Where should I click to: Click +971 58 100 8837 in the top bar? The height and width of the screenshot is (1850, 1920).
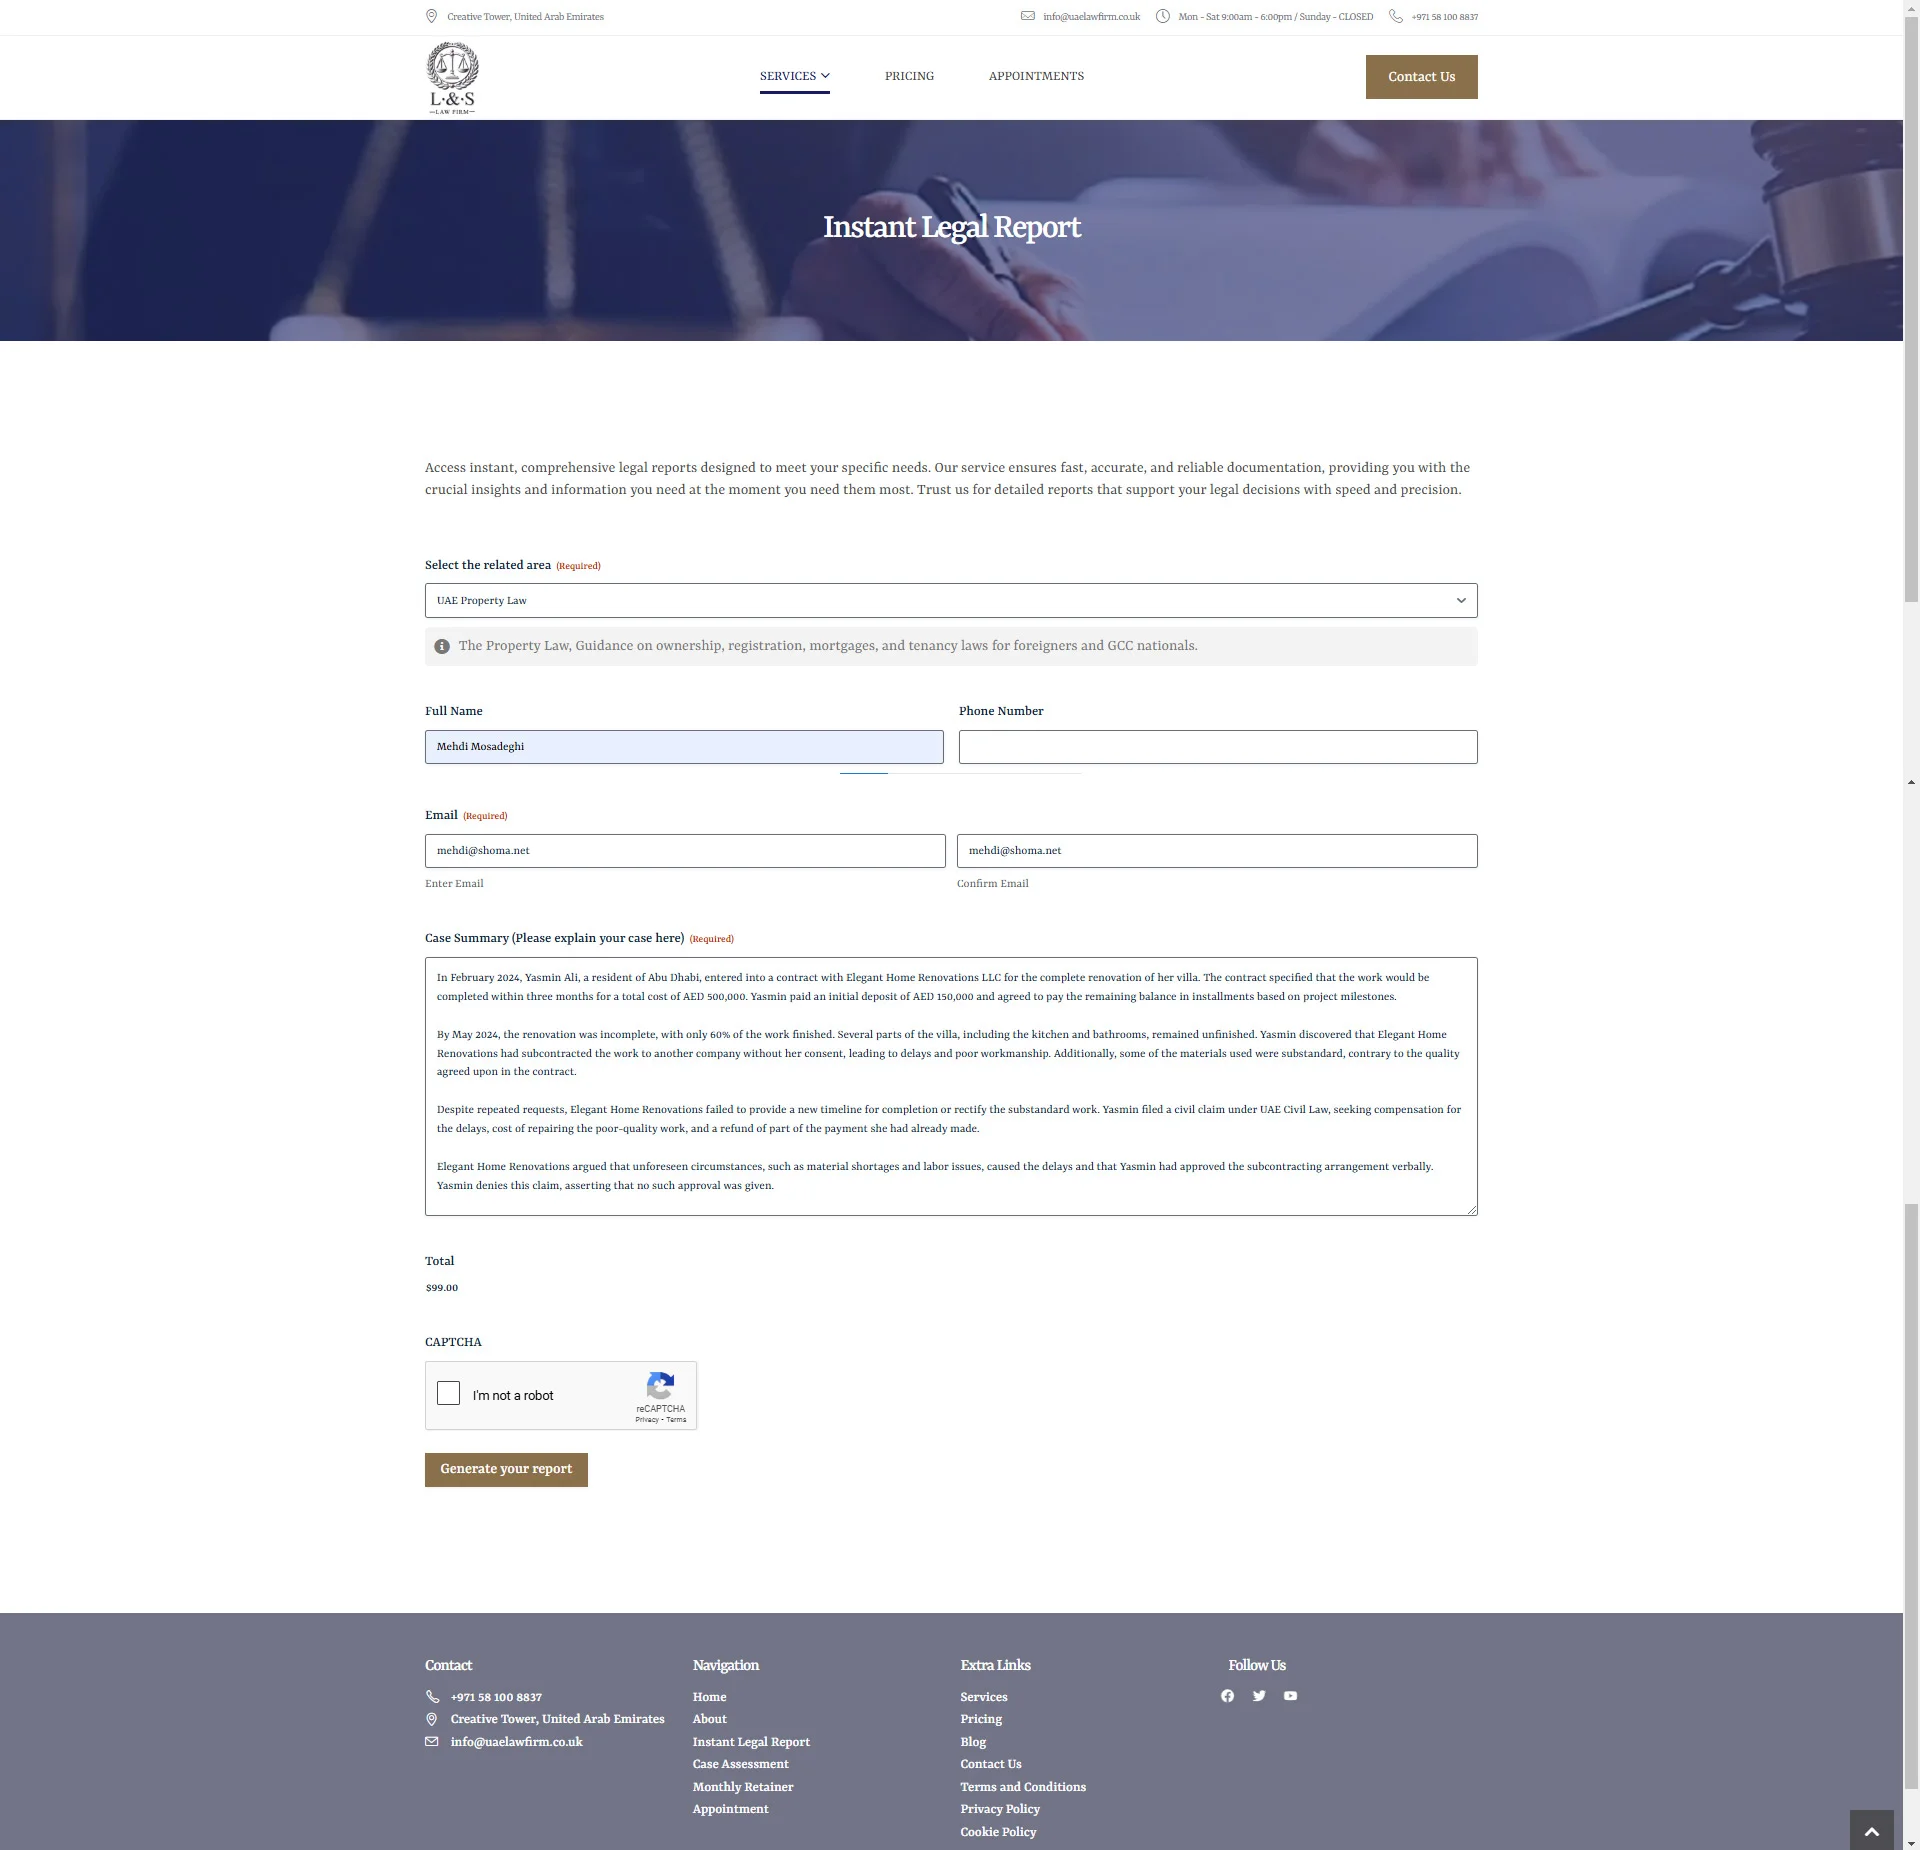point(1444,17)
